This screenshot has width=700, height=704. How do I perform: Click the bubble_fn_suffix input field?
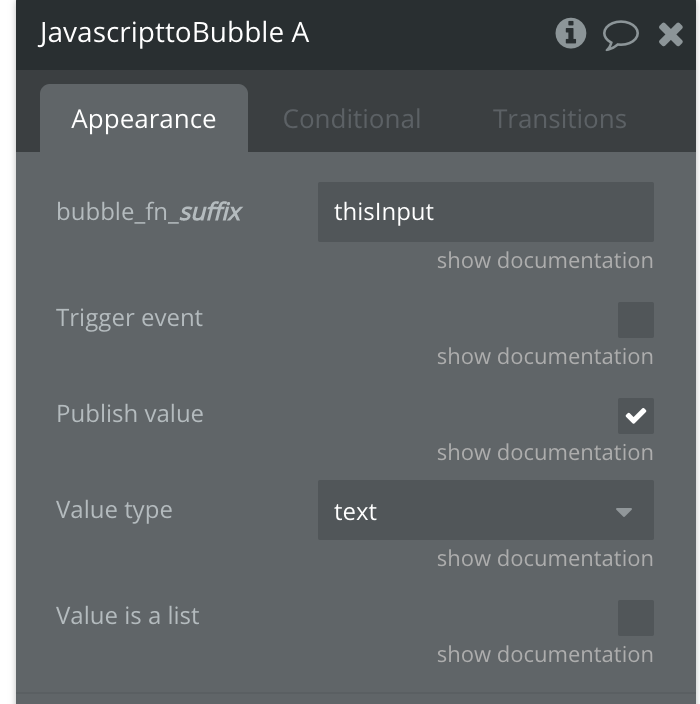[485, 212]
